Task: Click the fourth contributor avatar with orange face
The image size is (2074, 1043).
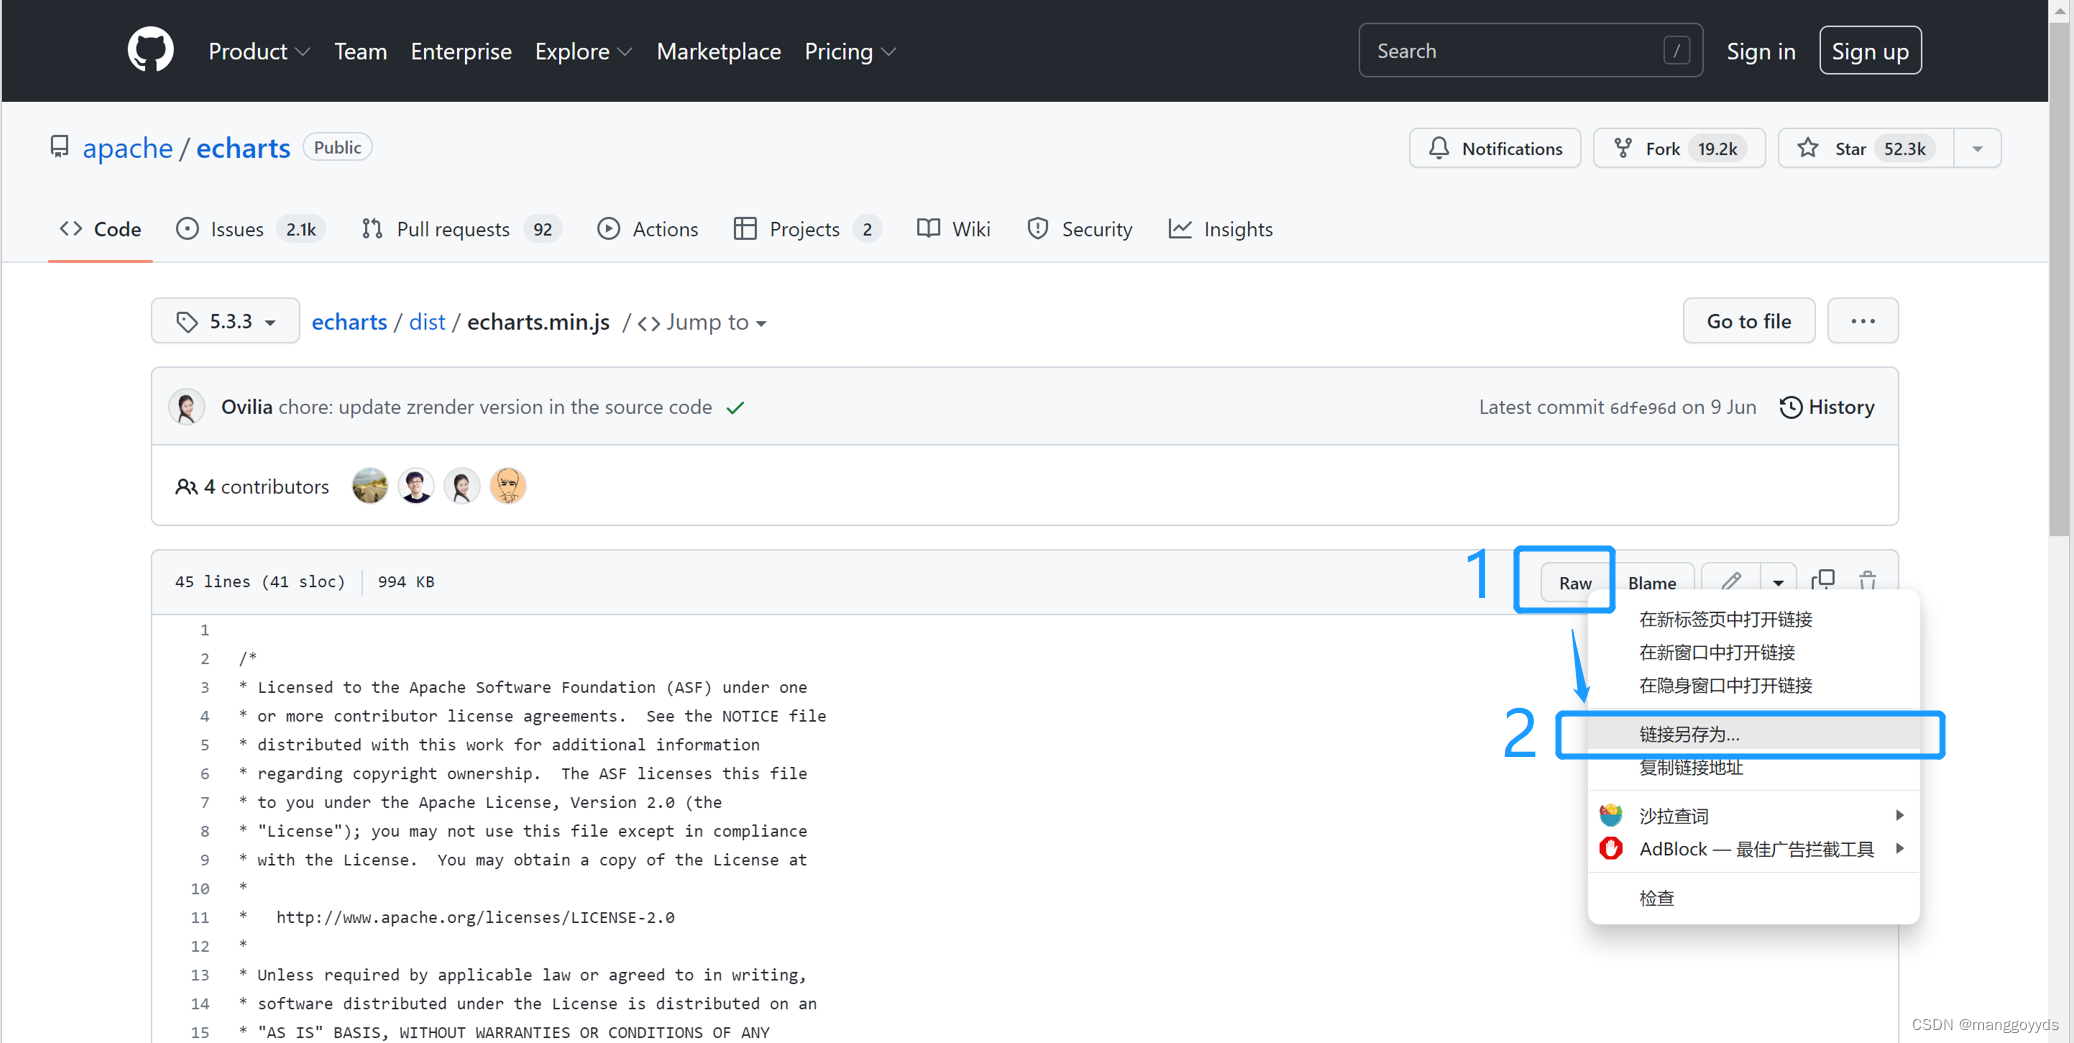Action: (508, 486)
